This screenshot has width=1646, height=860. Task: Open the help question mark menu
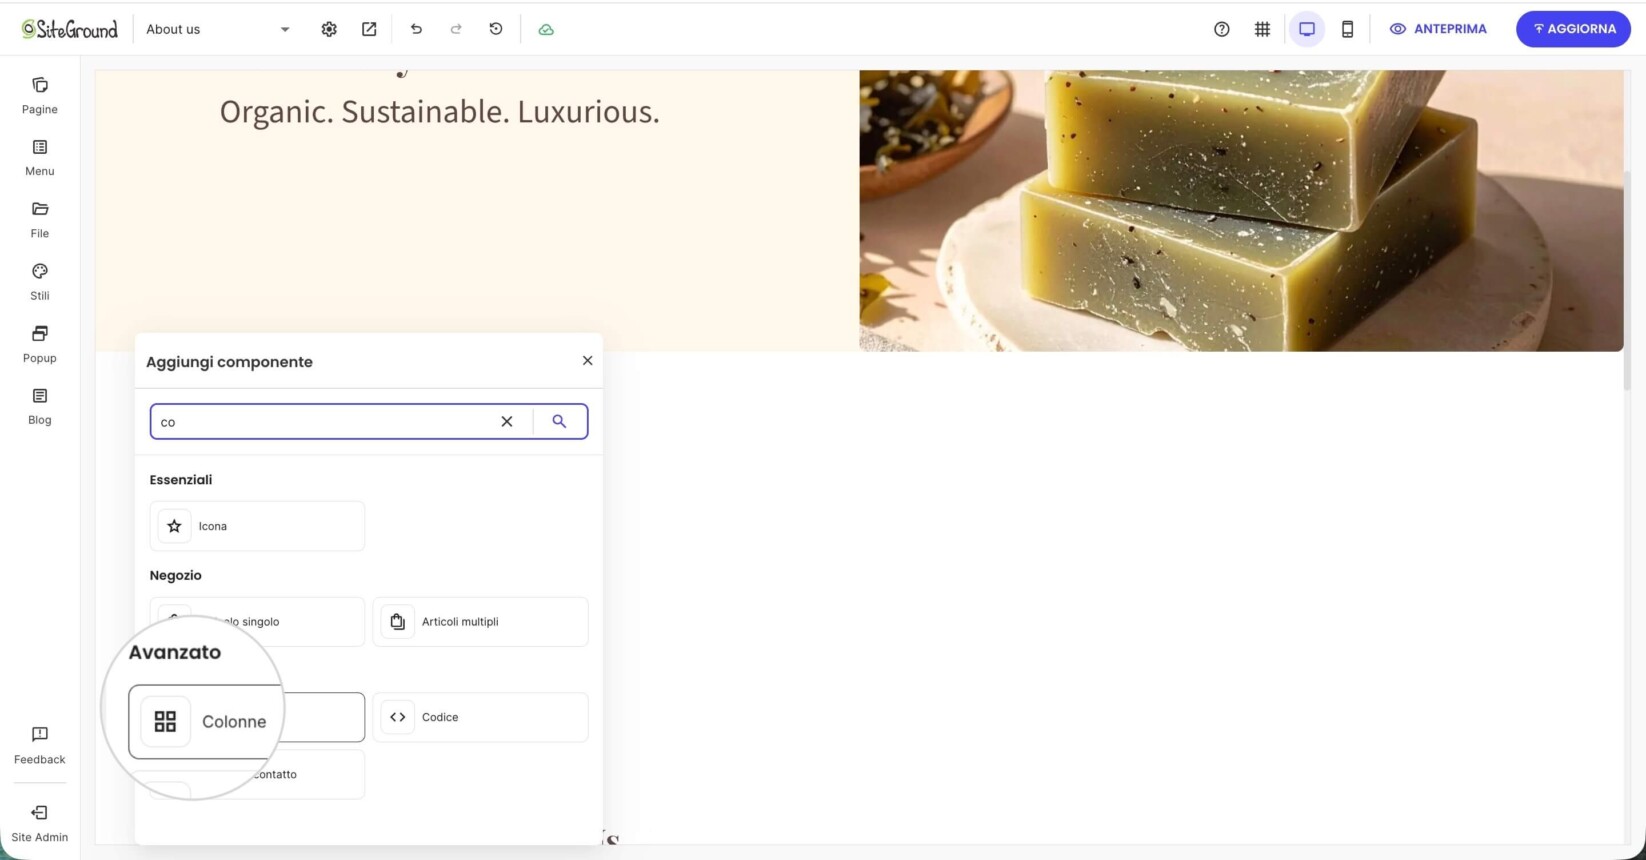pyautogui.click(x=1221, y=29)
